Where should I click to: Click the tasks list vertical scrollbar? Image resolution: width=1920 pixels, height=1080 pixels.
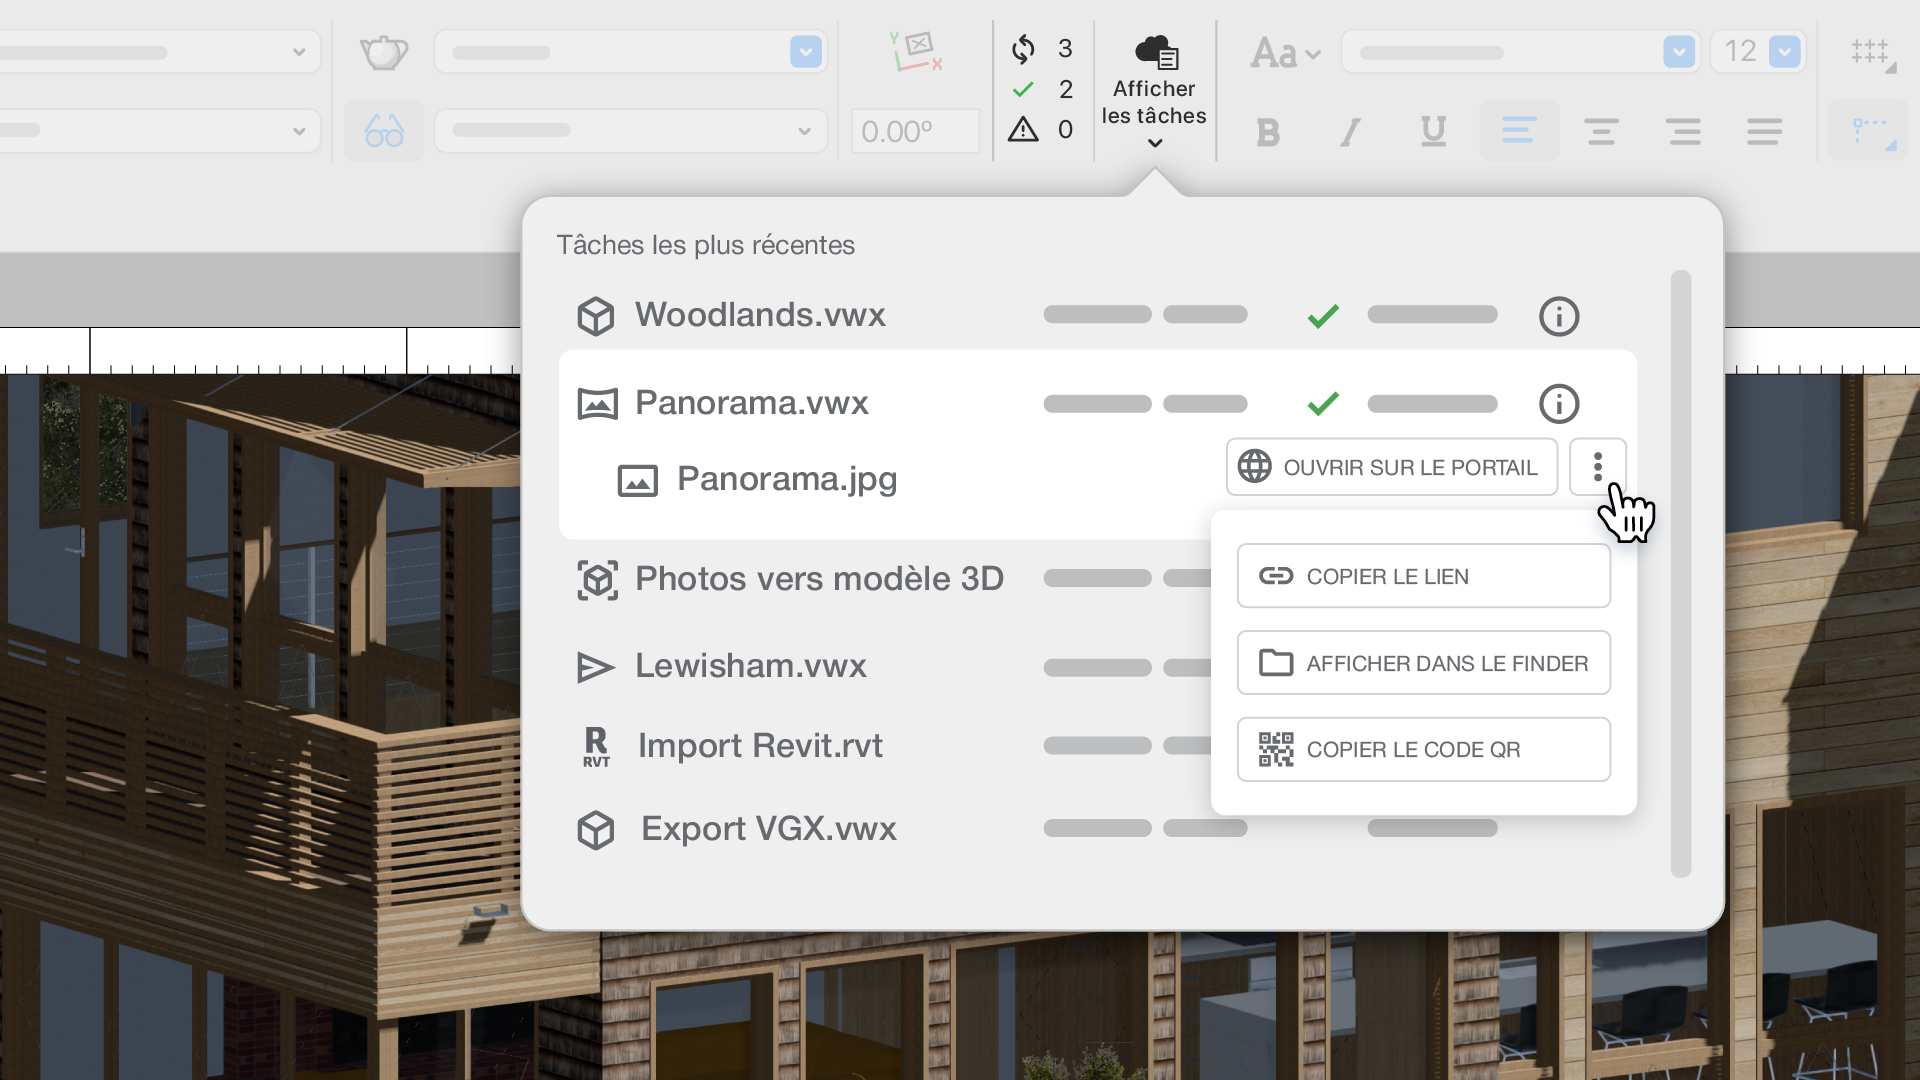(1681, 574)
